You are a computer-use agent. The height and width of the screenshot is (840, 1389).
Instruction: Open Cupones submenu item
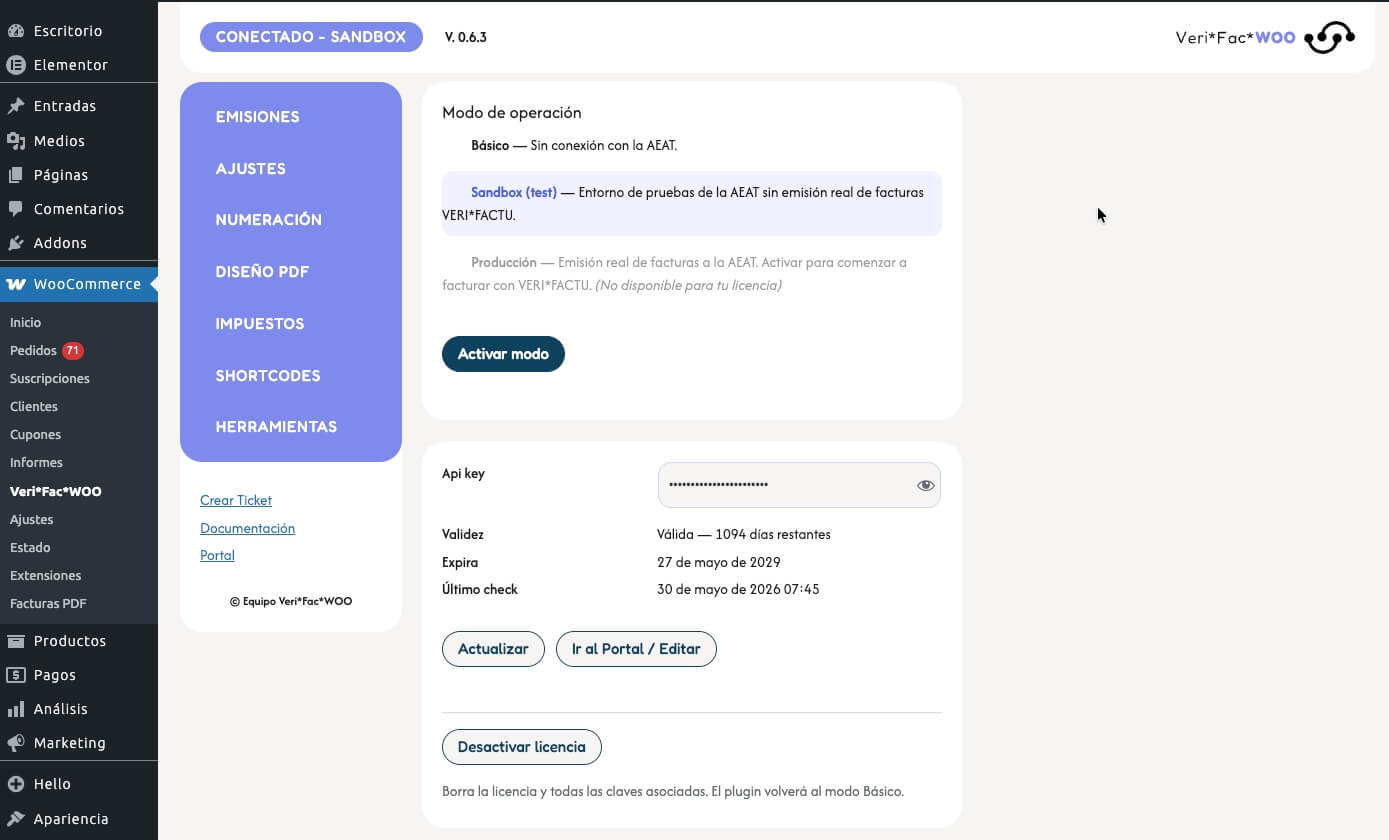(x=36, y=435)
